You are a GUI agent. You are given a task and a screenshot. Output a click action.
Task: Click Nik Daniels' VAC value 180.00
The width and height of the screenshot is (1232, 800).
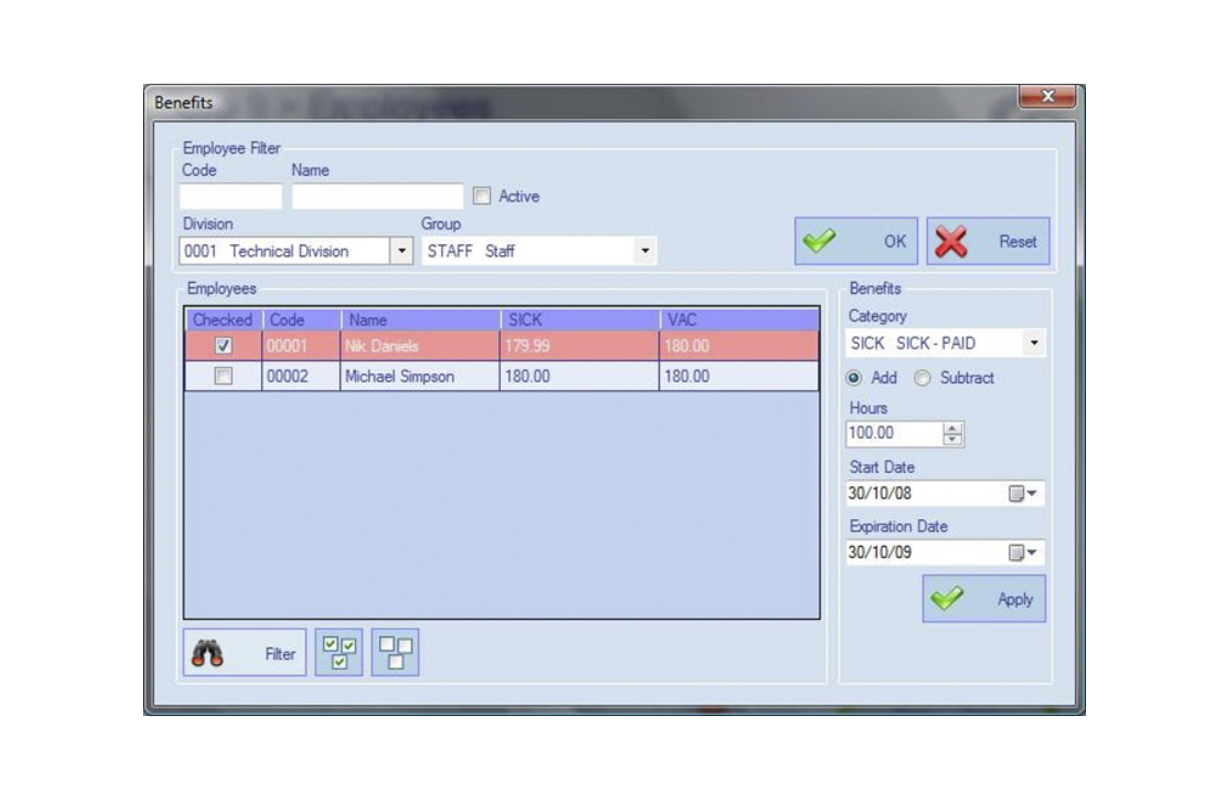(x=739, y=347)
